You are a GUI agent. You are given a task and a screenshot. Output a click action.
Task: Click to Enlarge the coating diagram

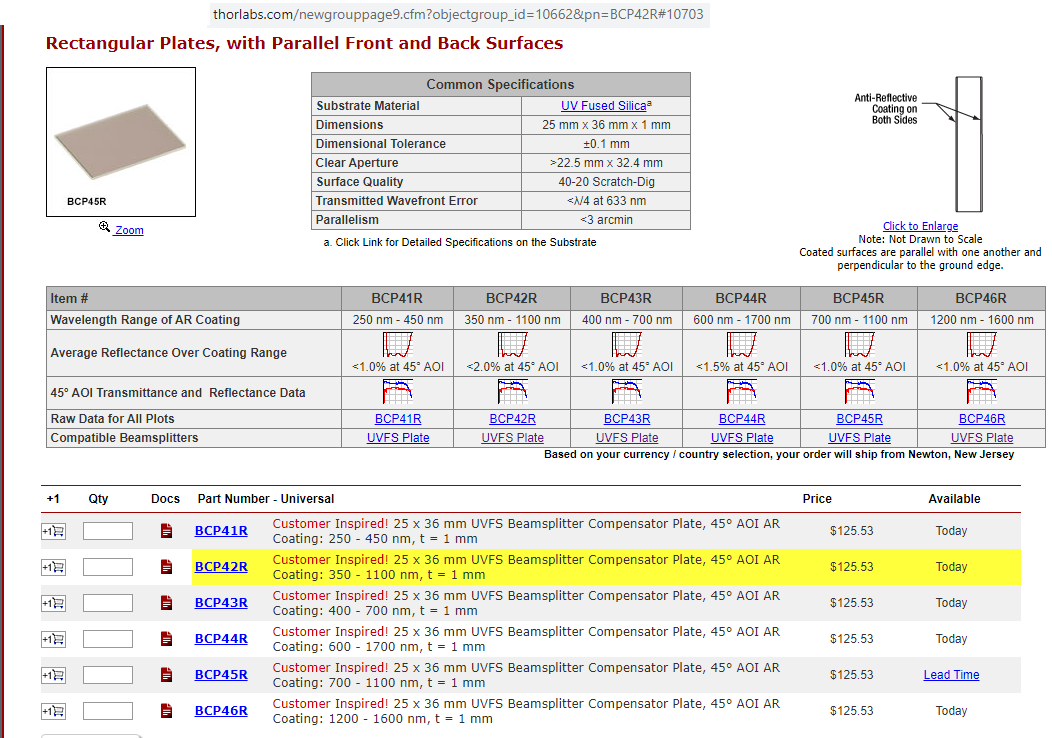(x=920, y=226)
